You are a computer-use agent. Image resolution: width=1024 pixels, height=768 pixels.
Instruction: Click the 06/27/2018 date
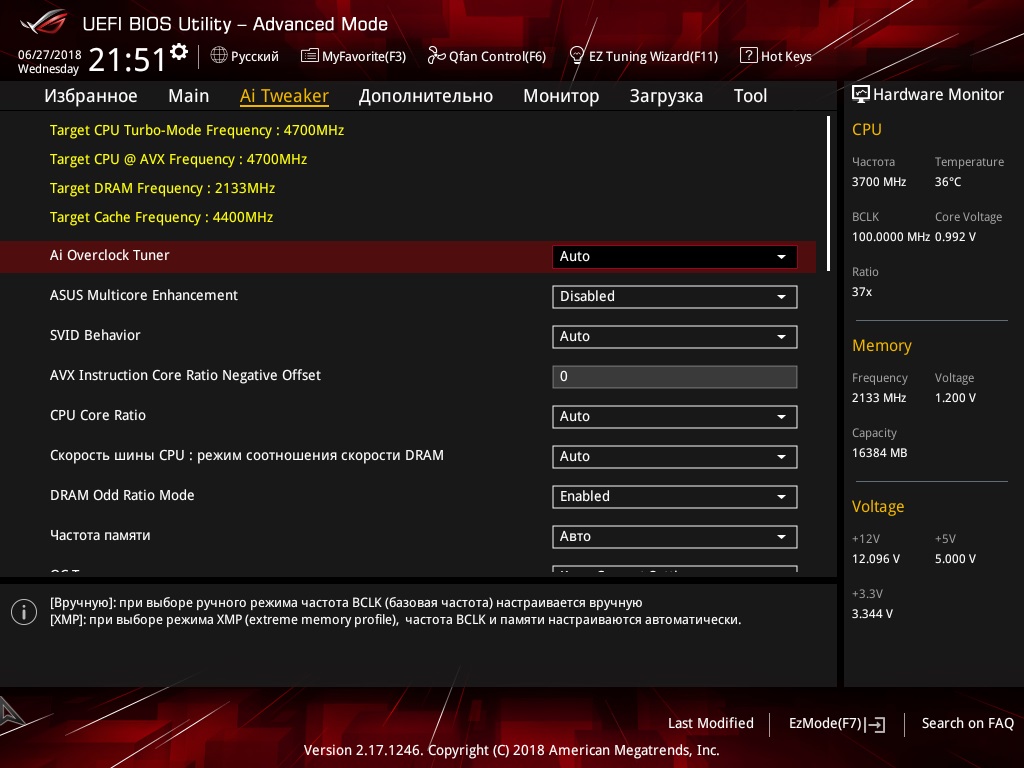click(50, 54)
